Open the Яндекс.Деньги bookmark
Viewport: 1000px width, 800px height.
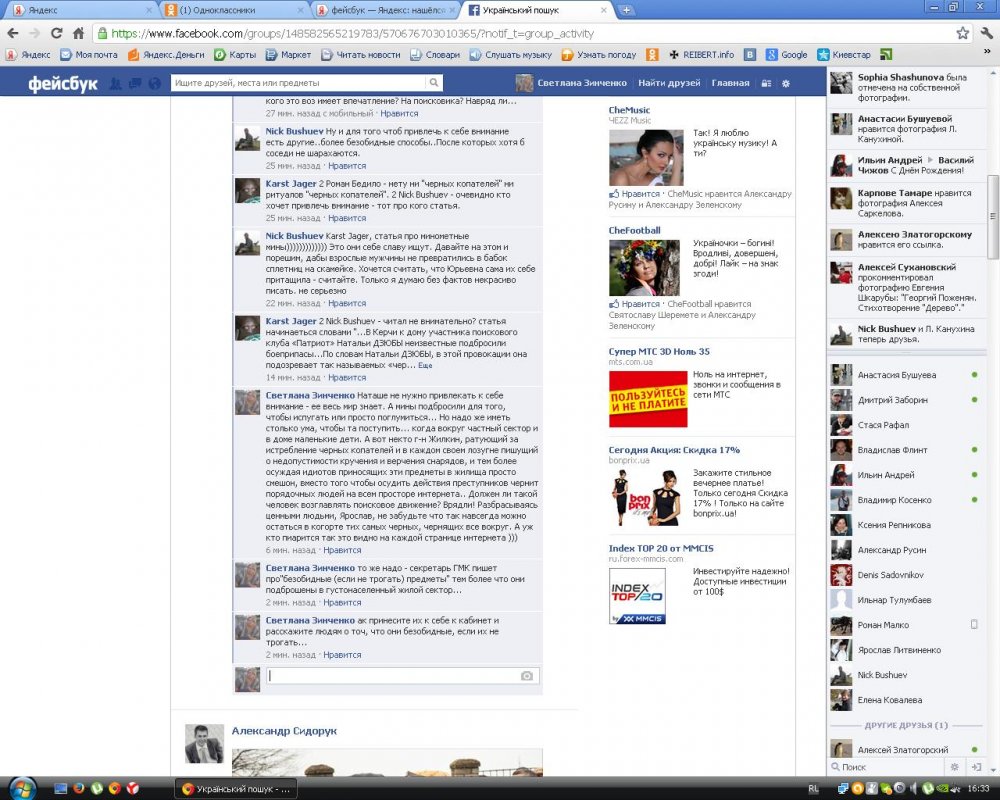[x=166, y=55]
